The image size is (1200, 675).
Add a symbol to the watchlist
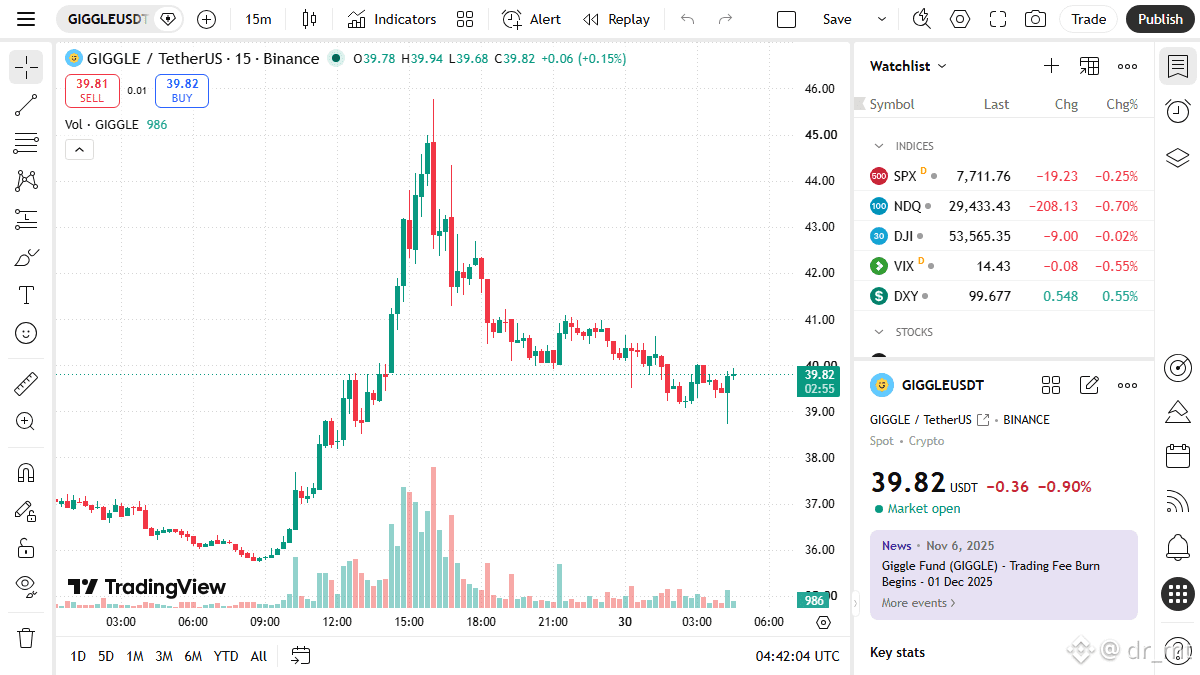pos(1051,66)
